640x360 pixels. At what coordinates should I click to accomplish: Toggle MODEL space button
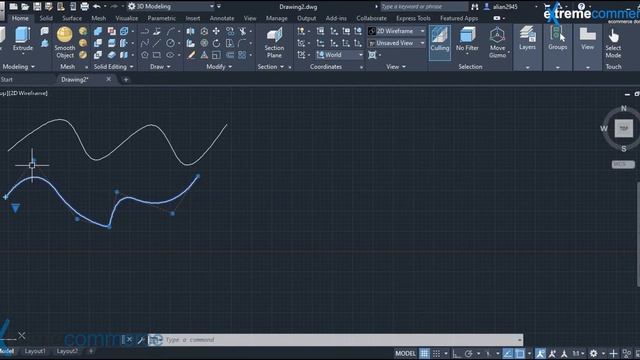(405, 353)
